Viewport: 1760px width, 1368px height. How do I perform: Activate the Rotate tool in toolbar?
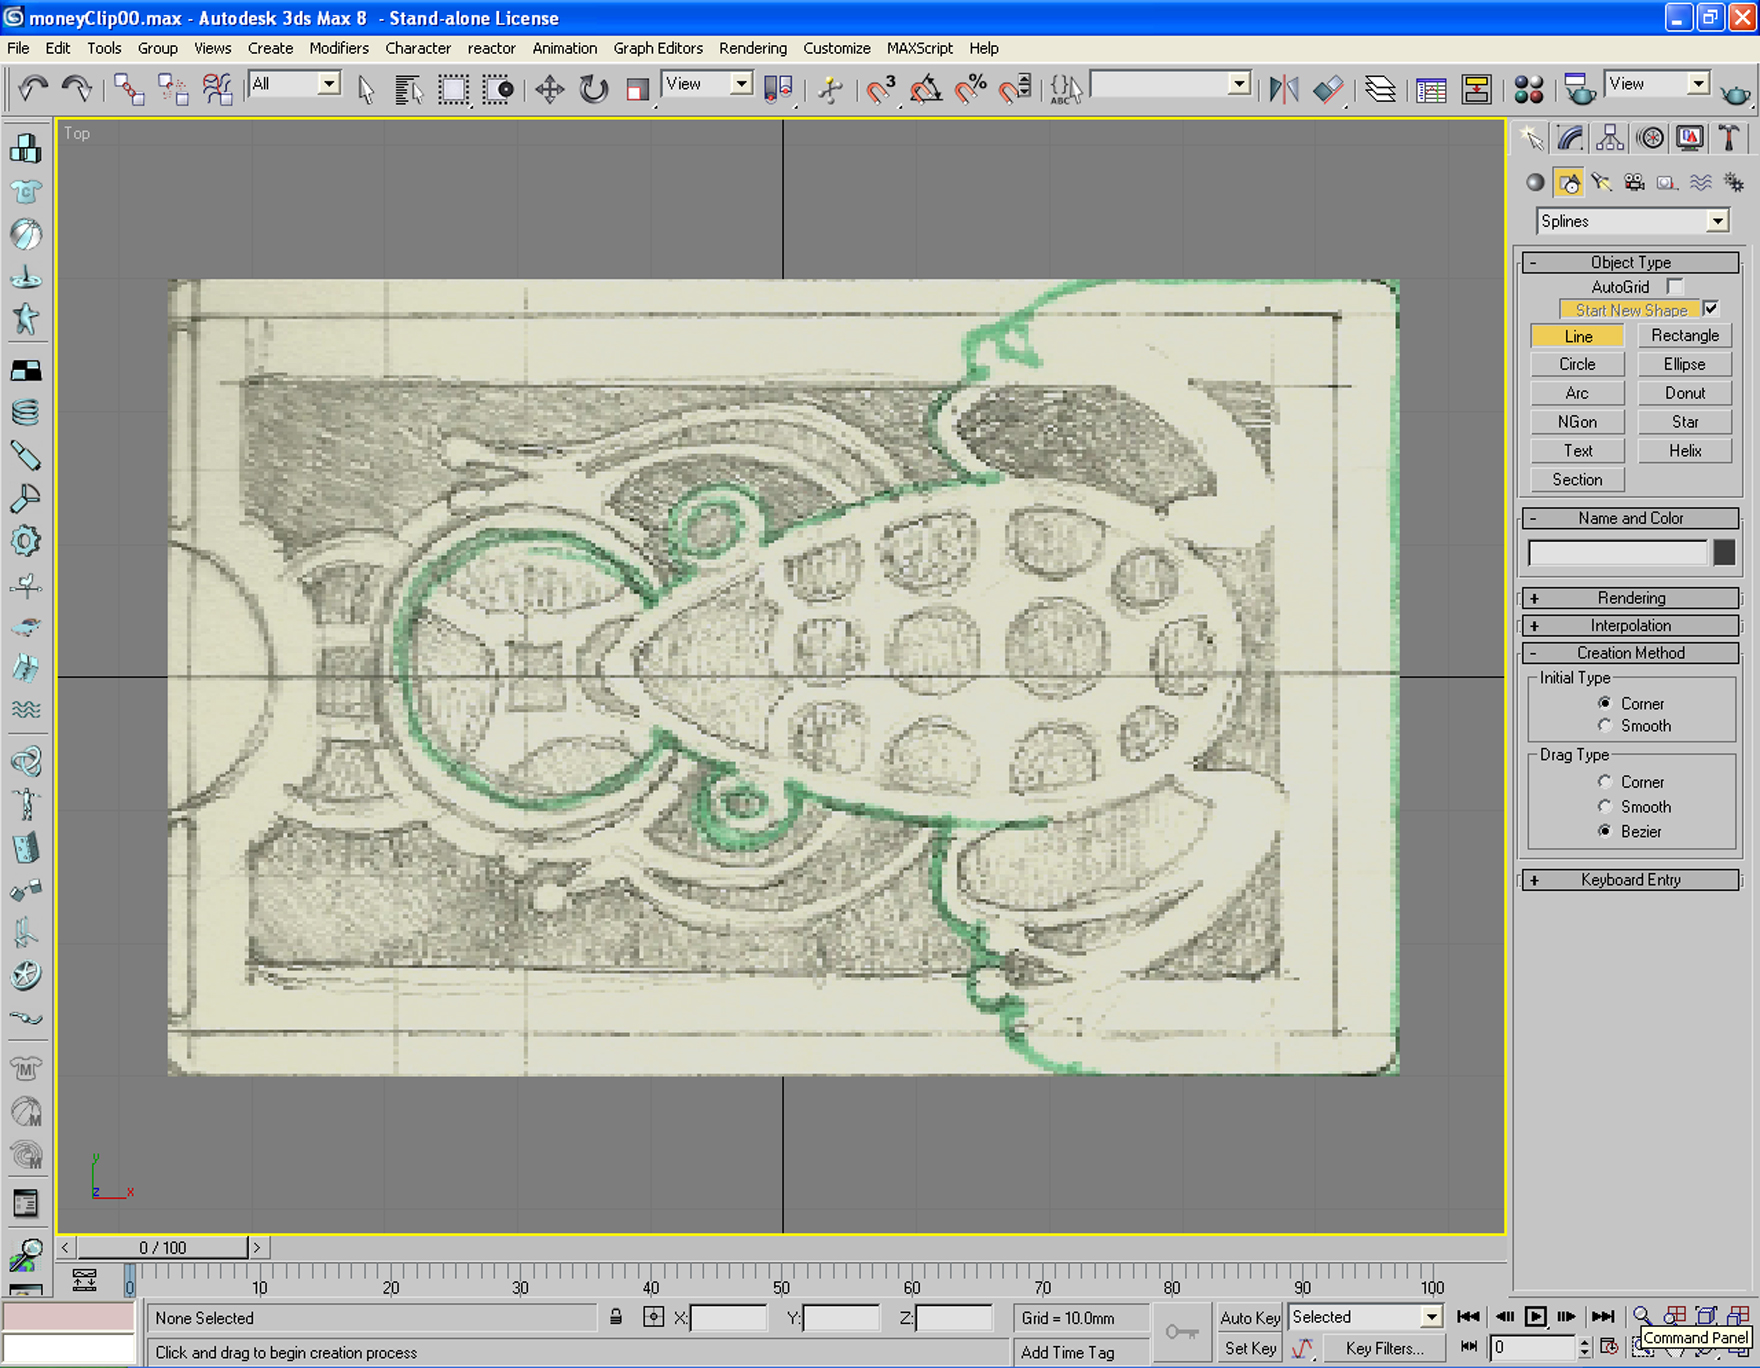[594, 90]
